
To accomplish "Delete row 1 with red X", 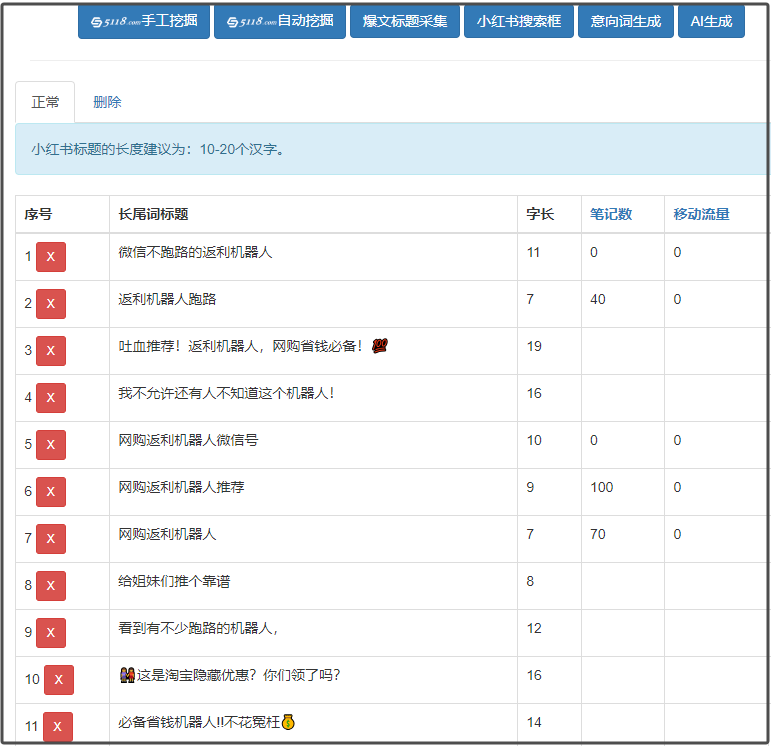I will [x=51, y=257].
